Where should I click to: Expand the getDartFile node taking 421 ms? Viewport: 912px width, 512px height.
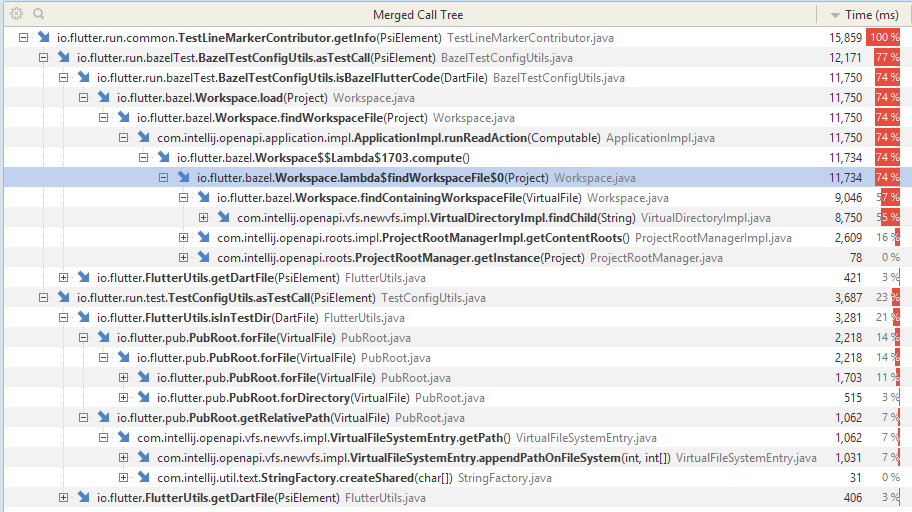[63, 278]
